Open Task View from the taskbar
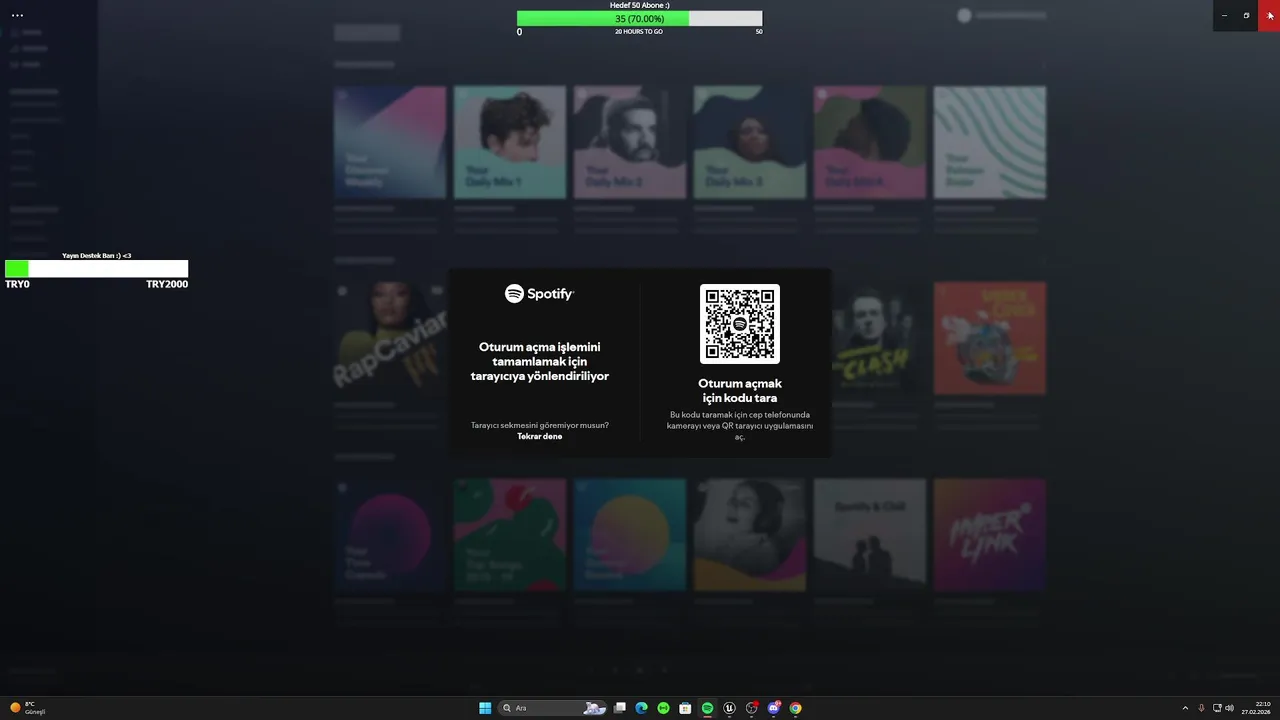Image resolution: width=1280 pixels, height=720 pixels. 620,708
